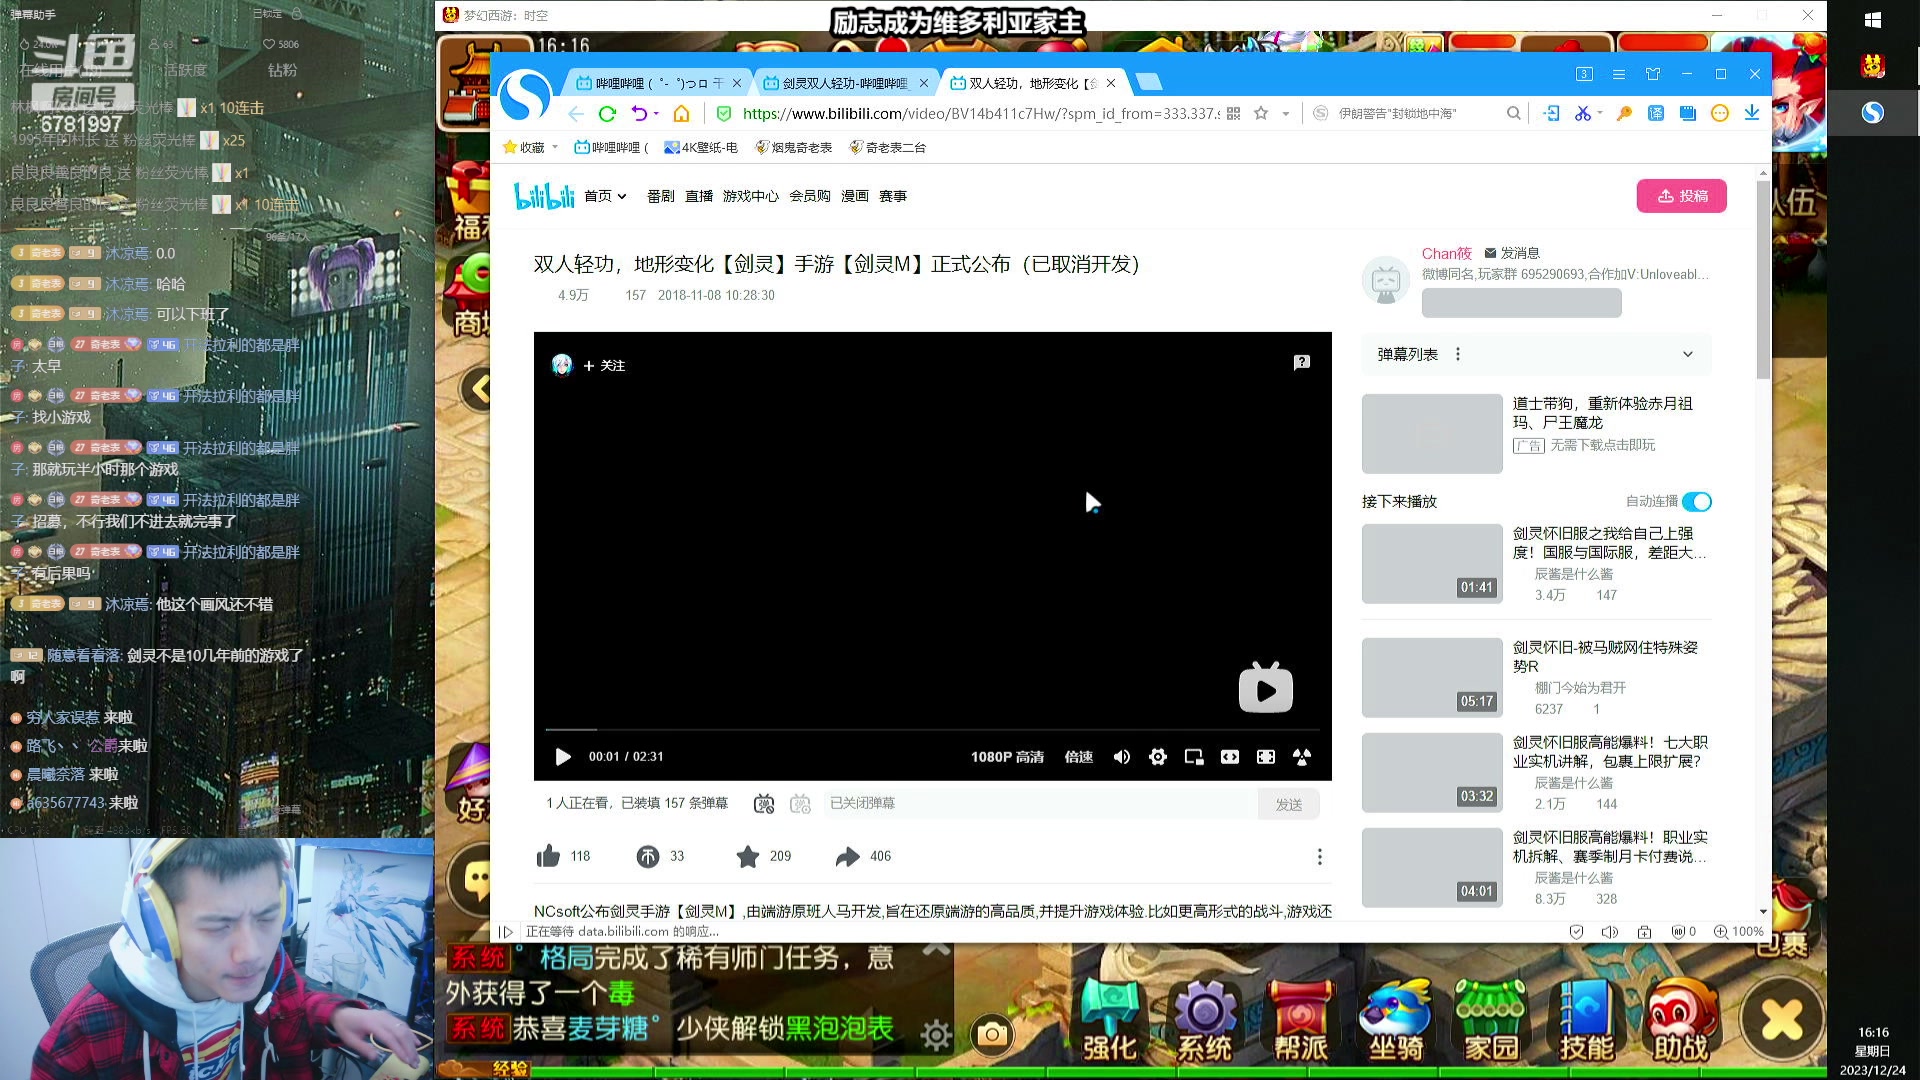Image resolution: width=1920 pixels, height=1080 pixels.
Task: Open 弹幕列表 three-dot options
Action: [1458, 354]
